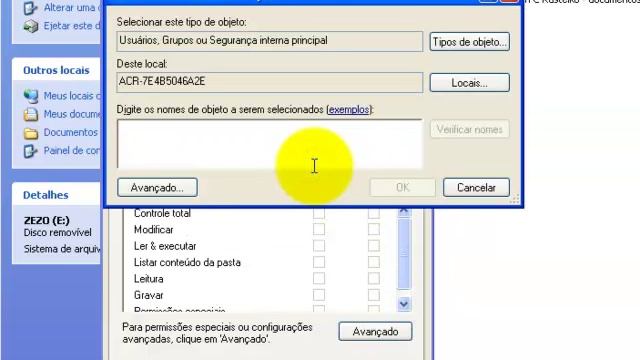
Task: Click the Meus locais icon in sidebar
Action: (x=31, y=96)
